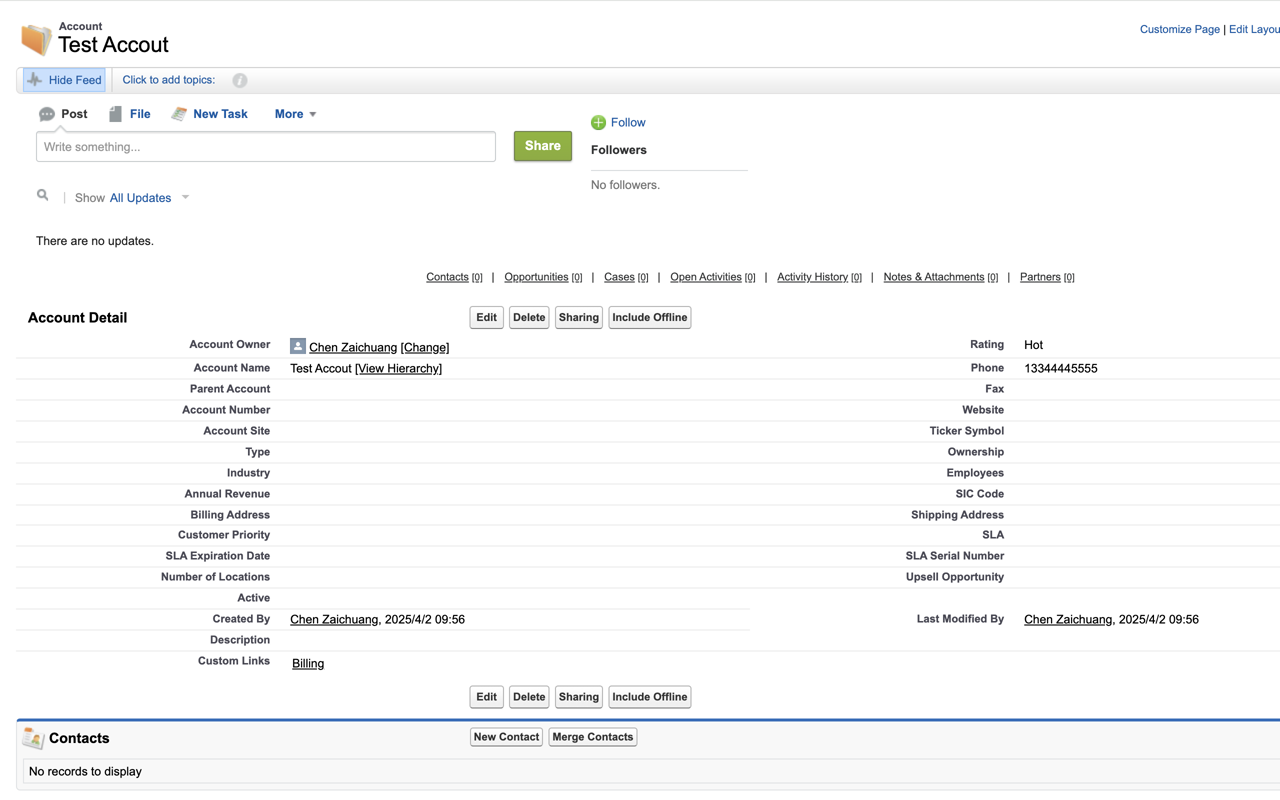Click inside the Write something field

(x=265, y=146)
